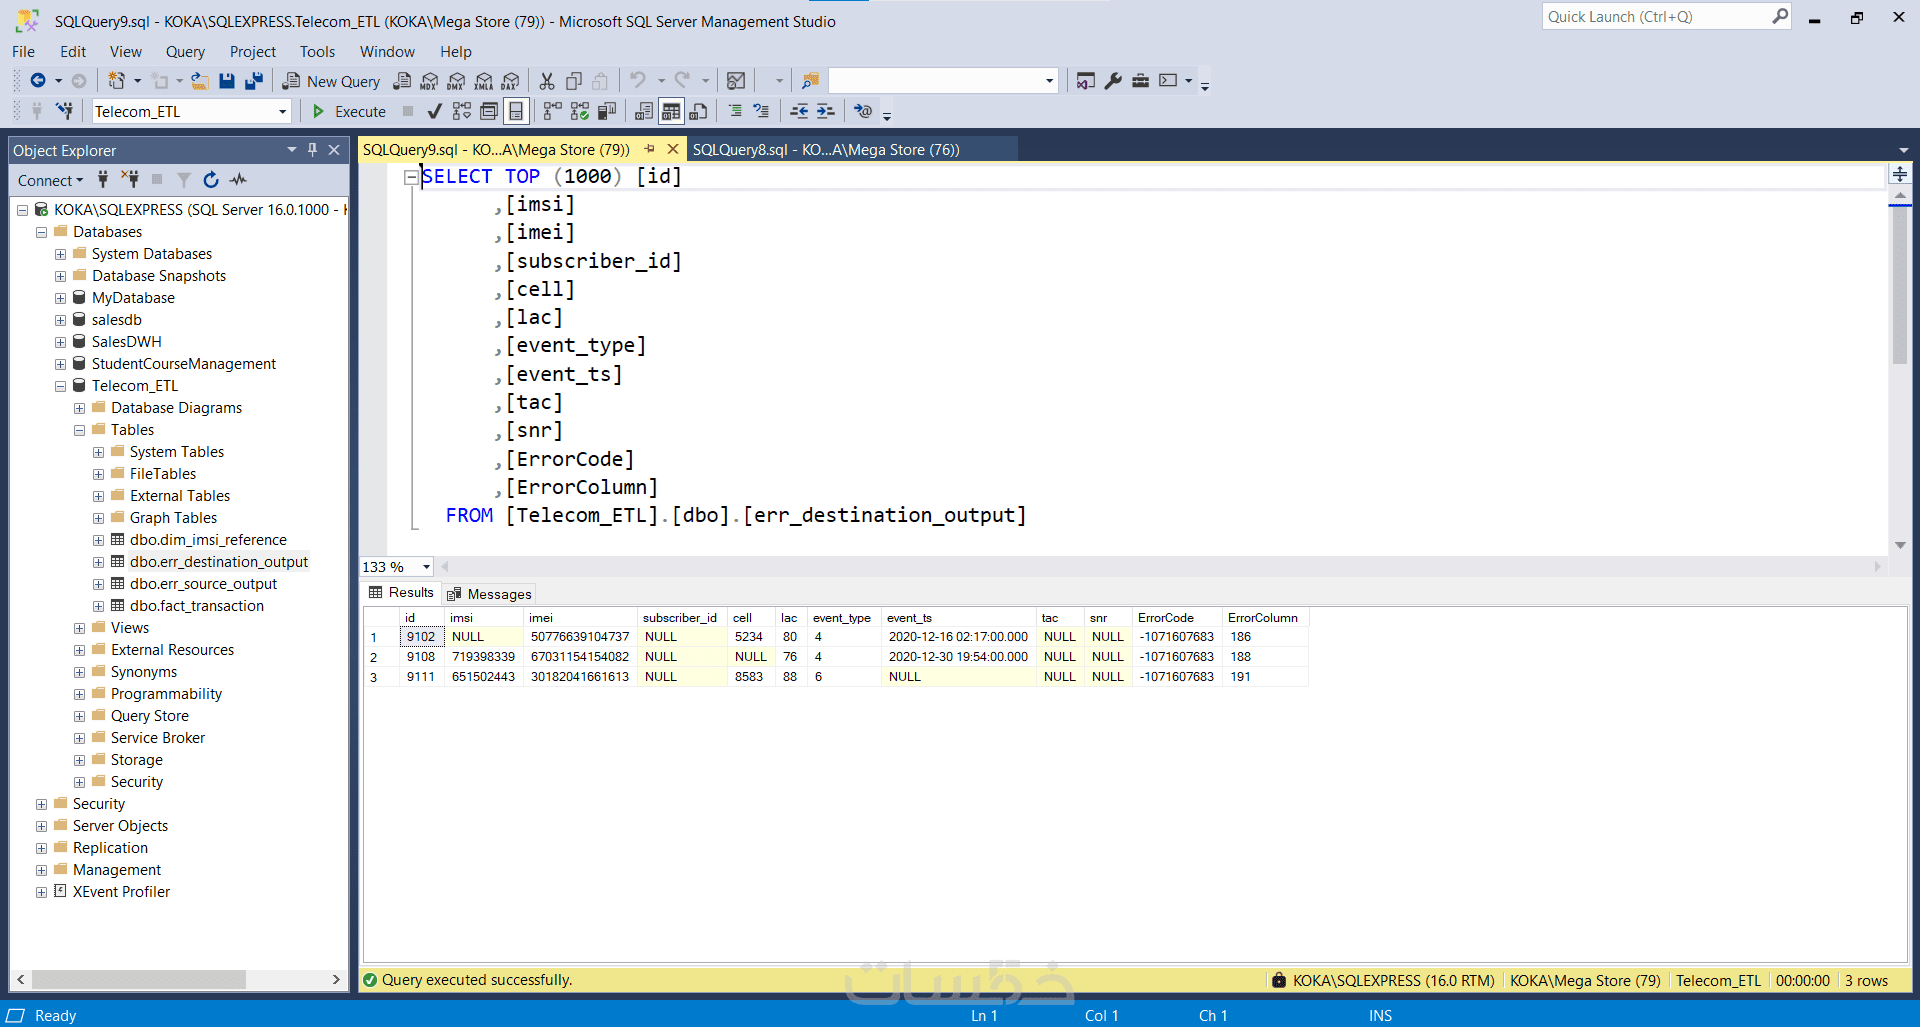Refresh the Object Explorer tree
This screenshot has height=1027, width=1920.
point(211,180)
